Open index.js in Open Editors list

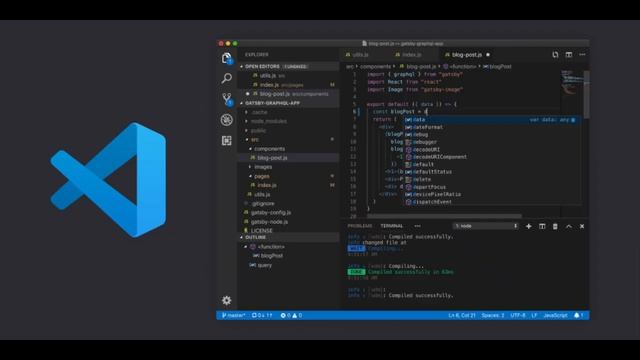click(x=288, y=85)
